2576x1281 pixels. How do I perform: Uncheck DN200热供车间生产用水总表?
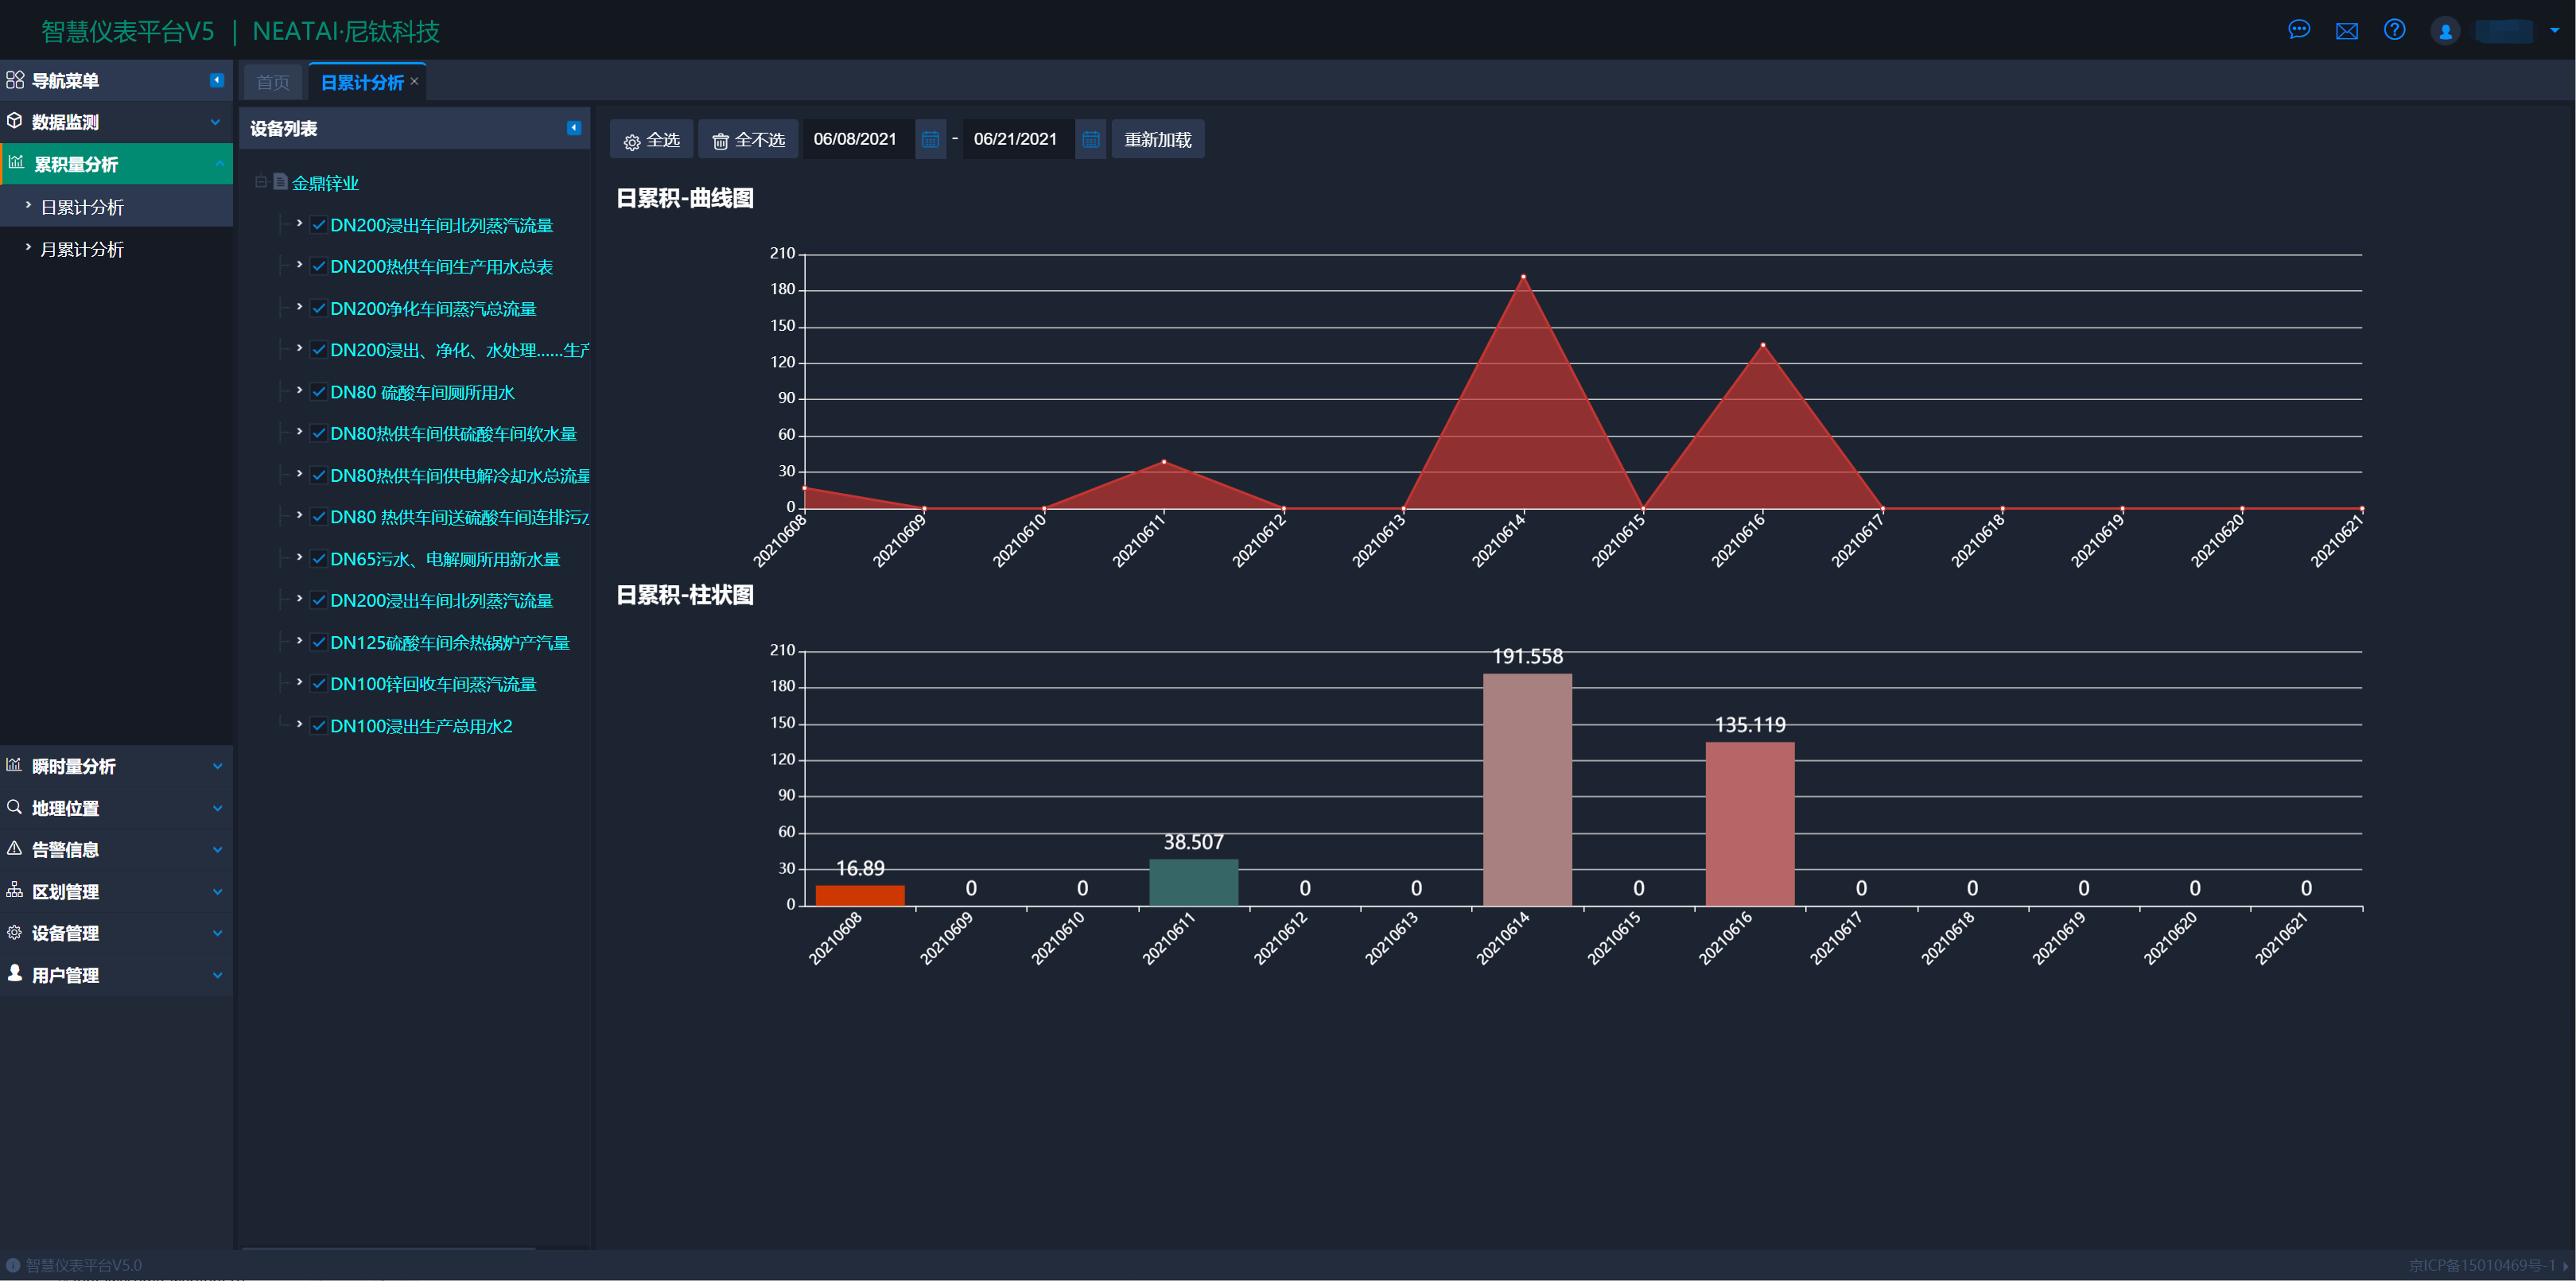tap(318, 266)
